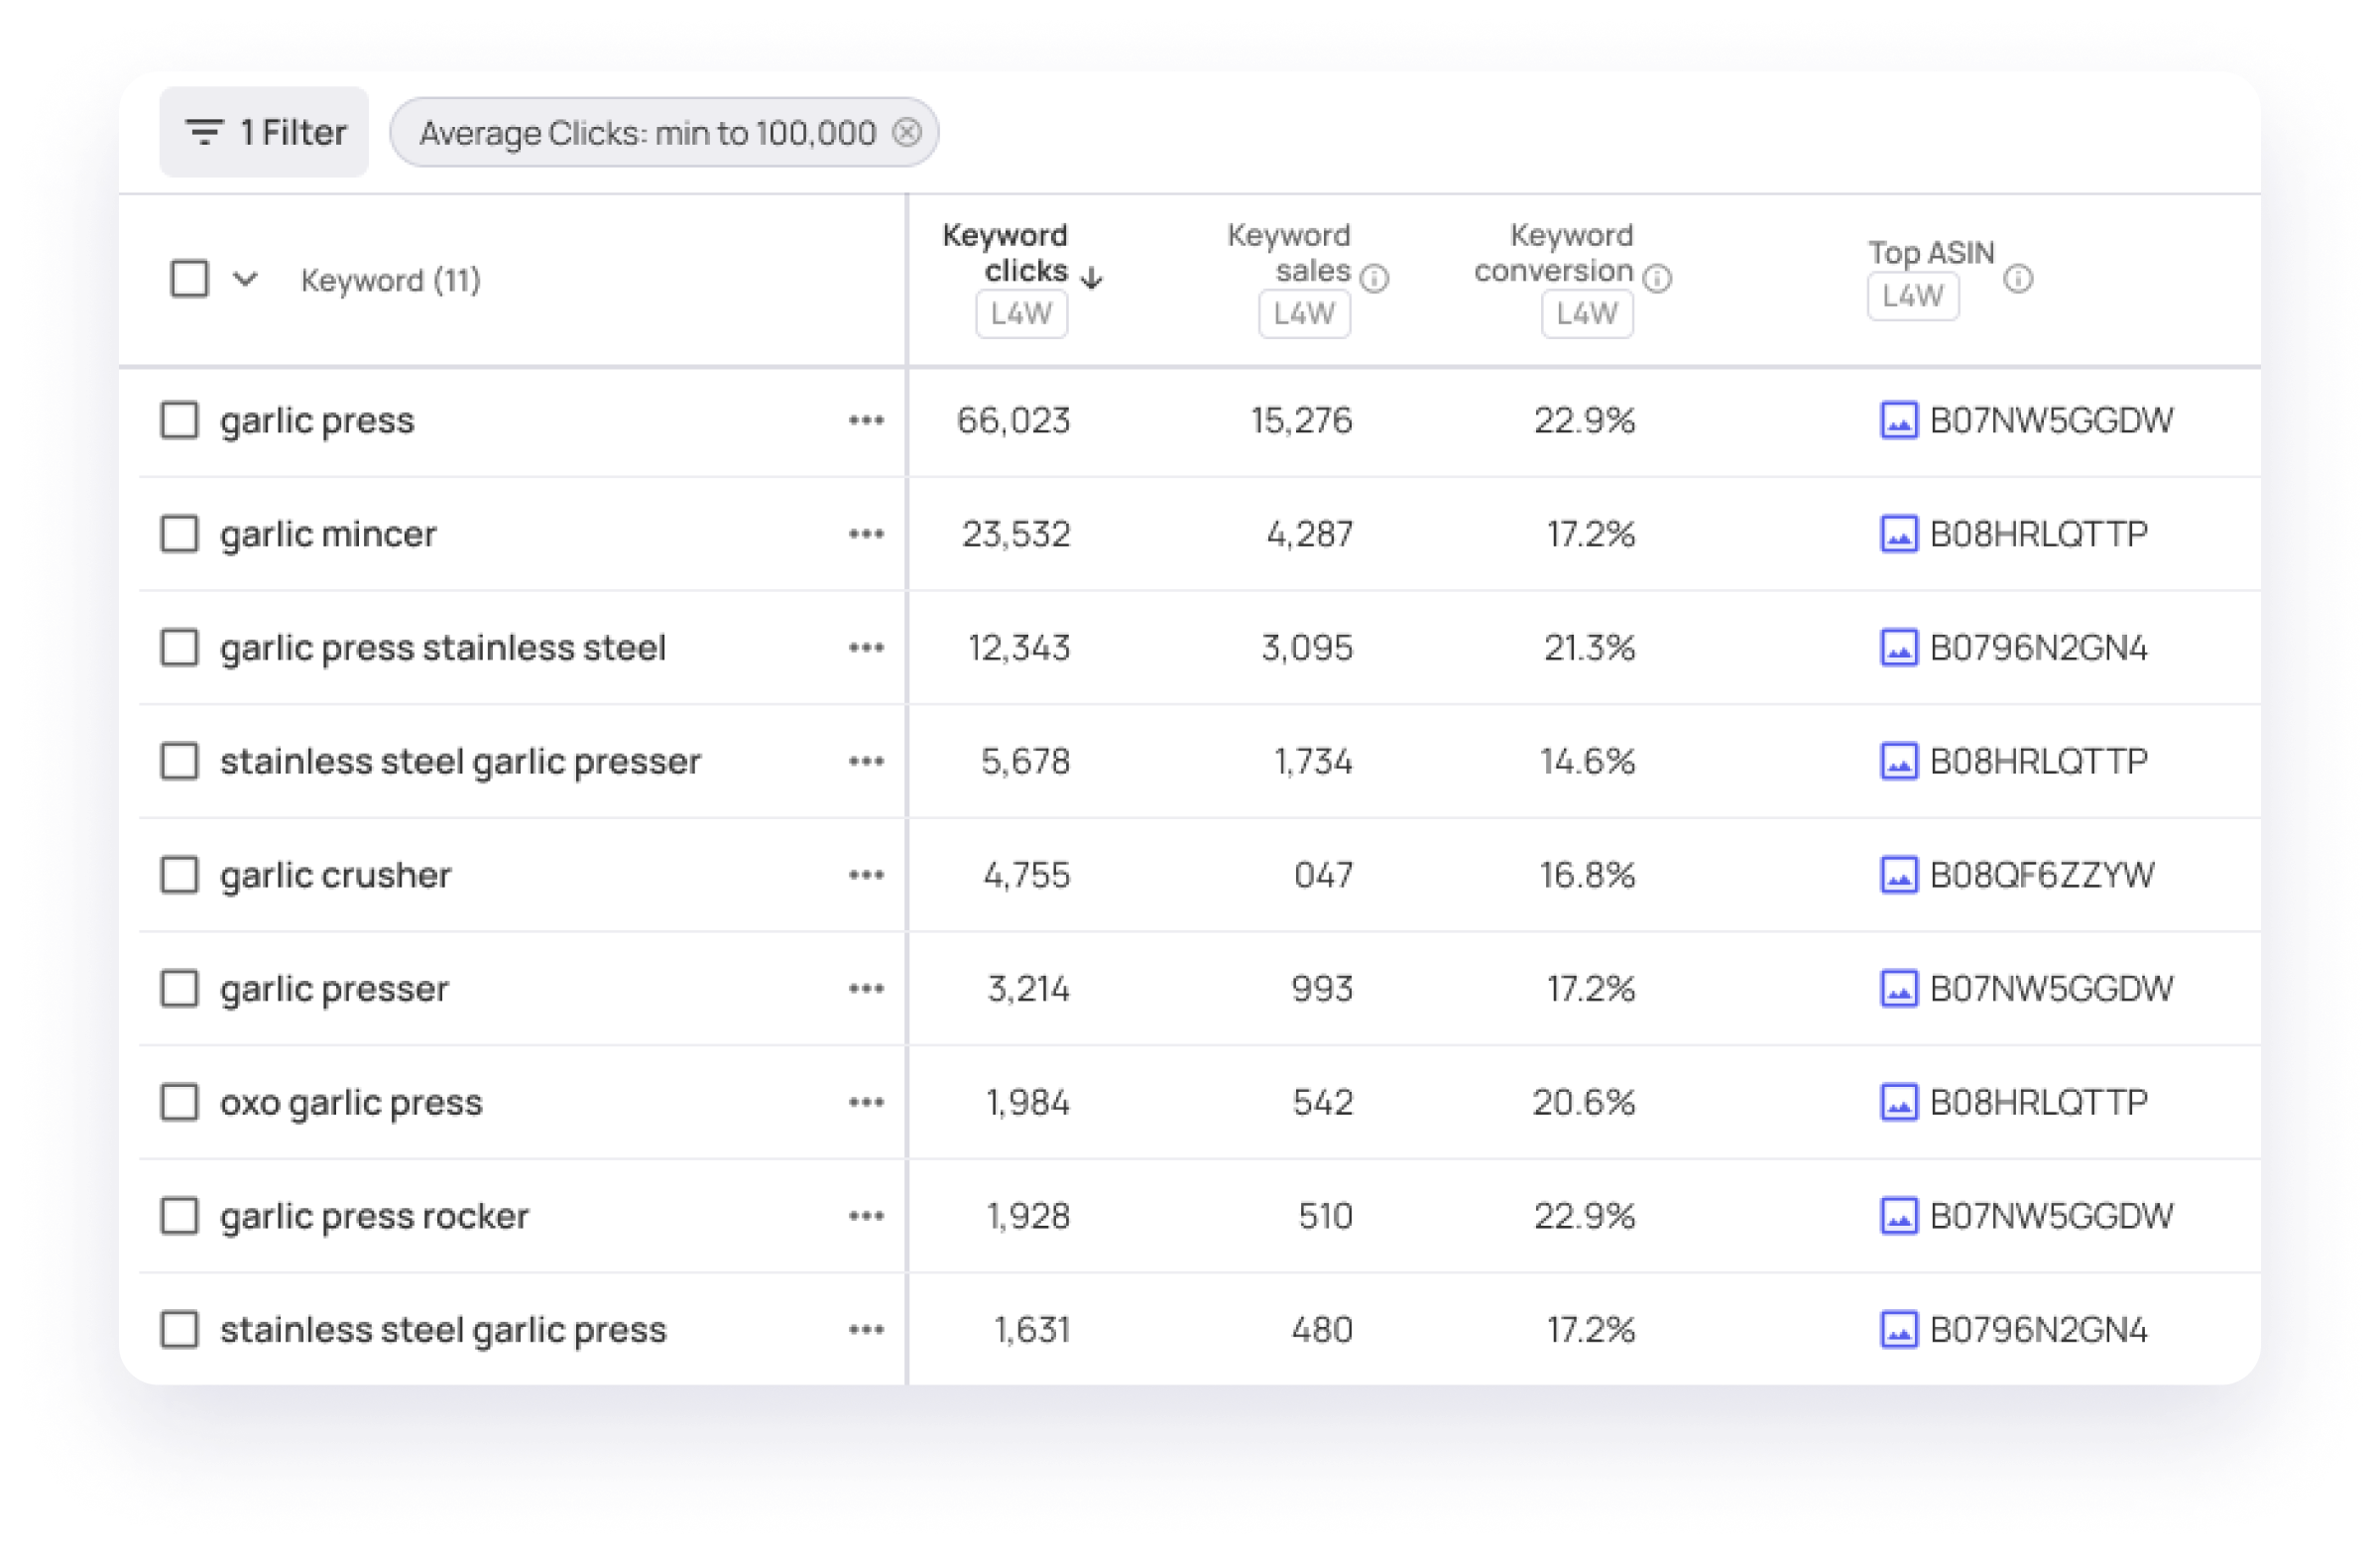
Task: Open ASIN B07NW5GGDW in garlic press row
Action: (x=2051, y=420)
